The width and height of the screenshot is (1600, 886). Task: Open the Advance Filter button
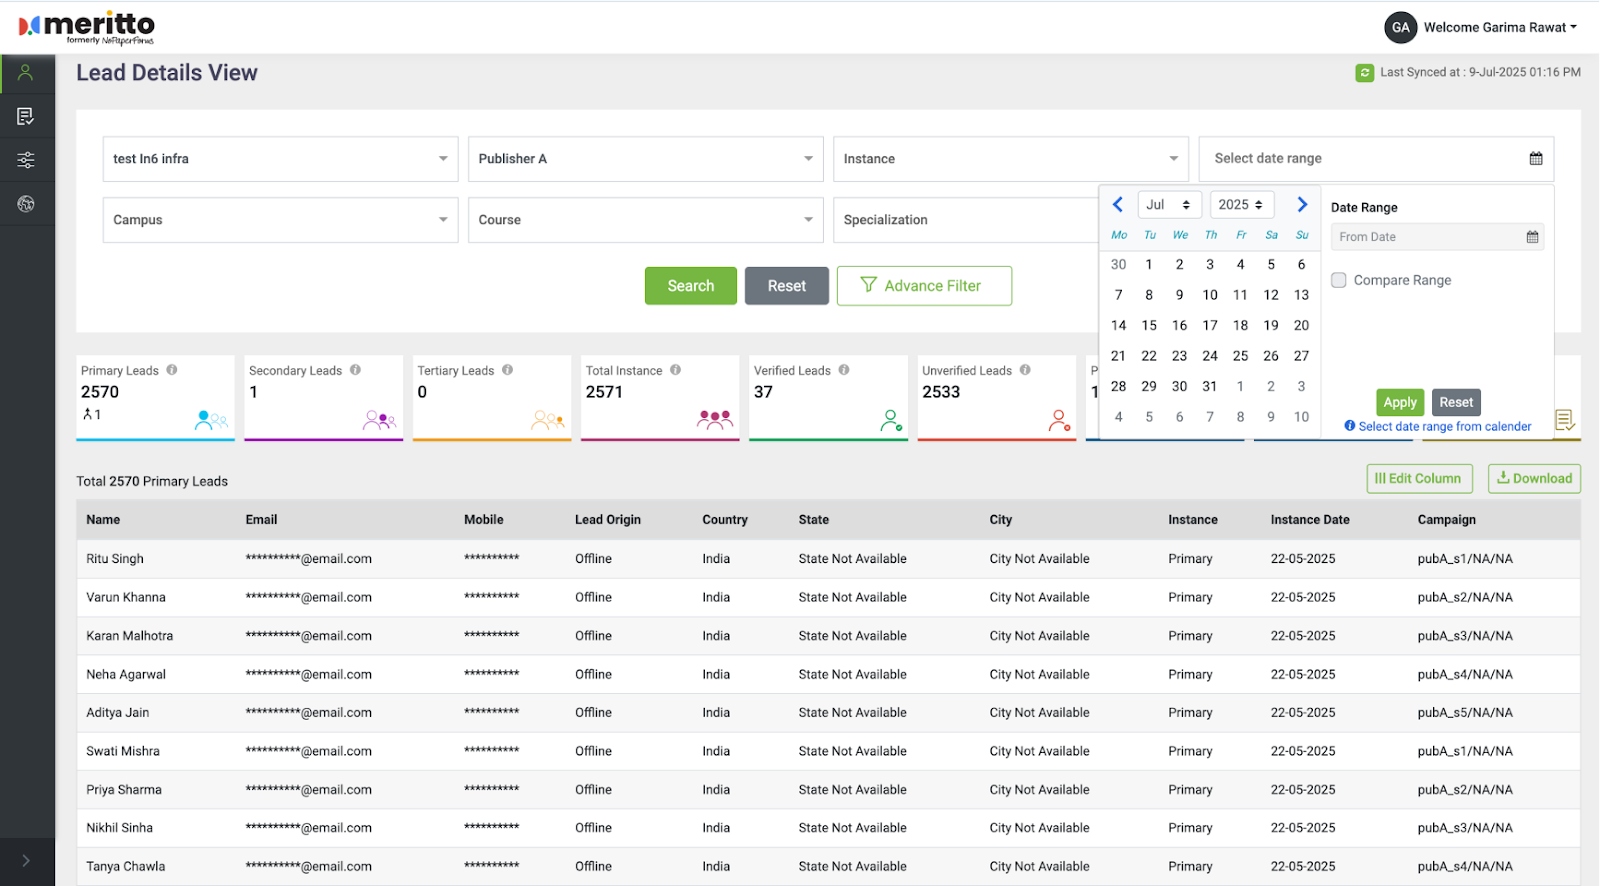(923, 286)
